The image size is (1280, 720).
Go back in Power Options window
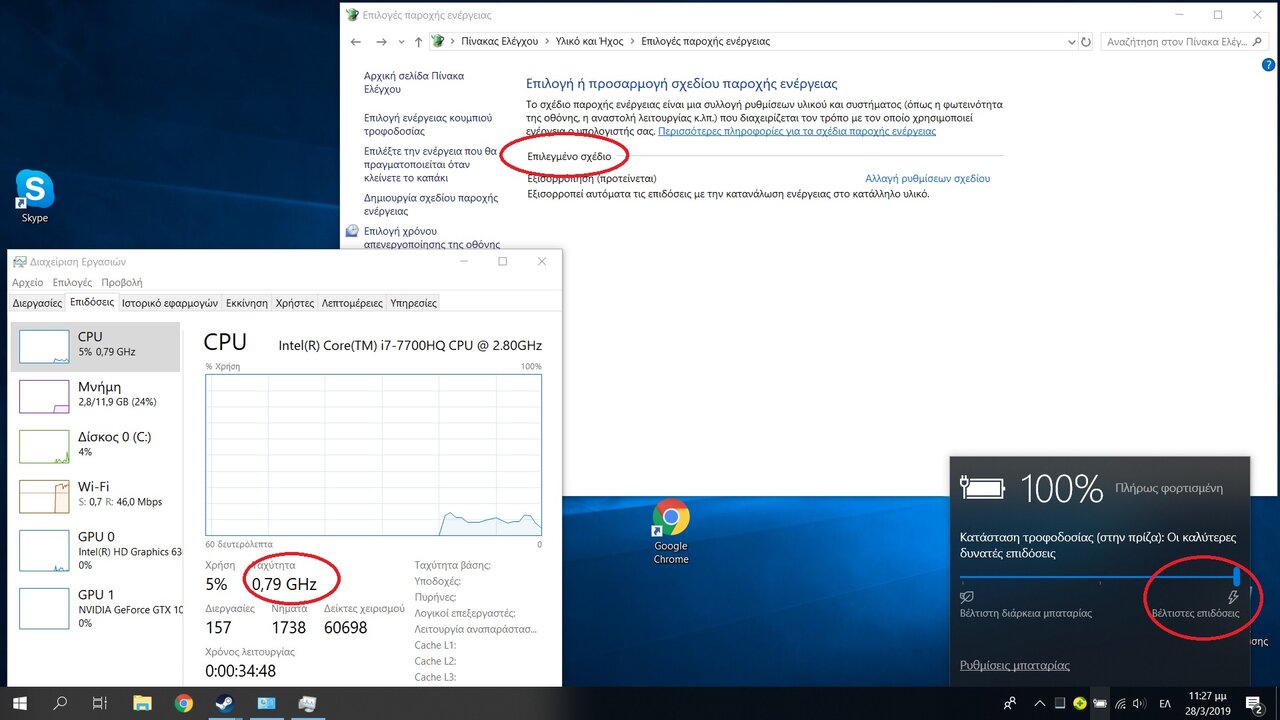point(356,42)
